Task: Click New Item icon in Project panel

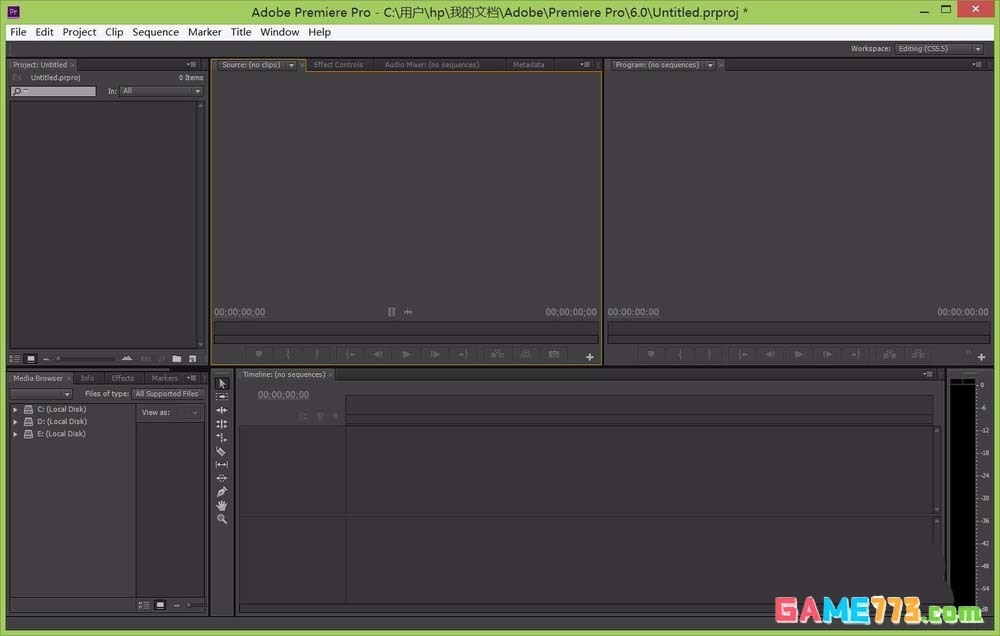Action: (192, 359)
